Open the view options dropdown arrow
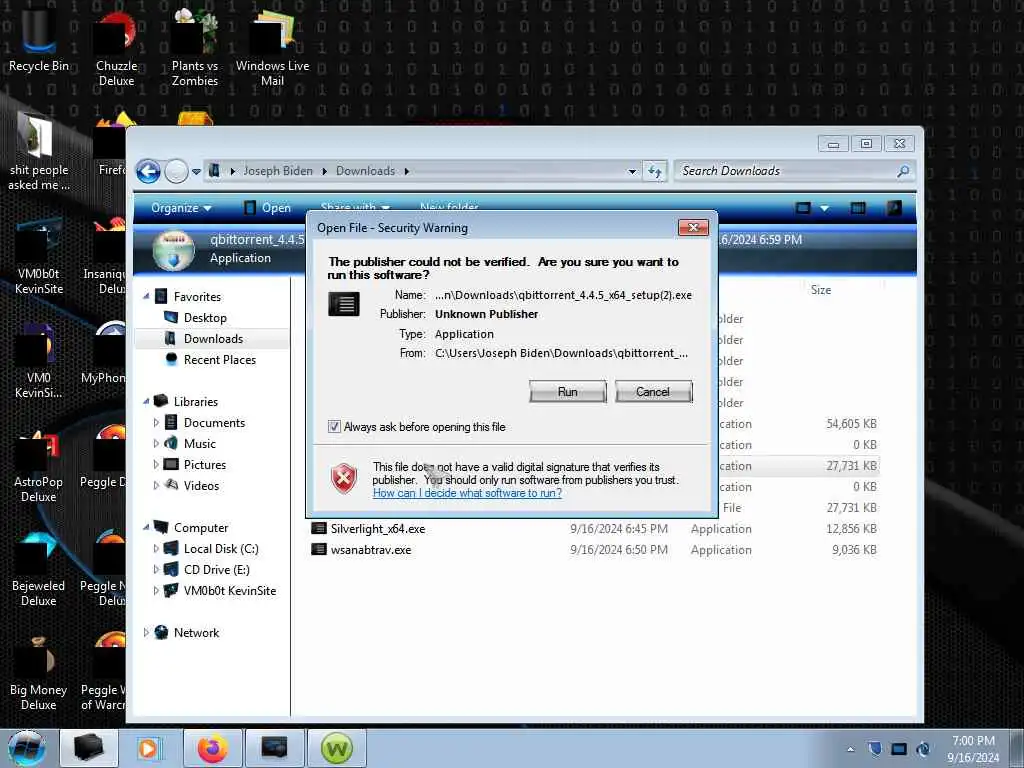 pos(824,208)
